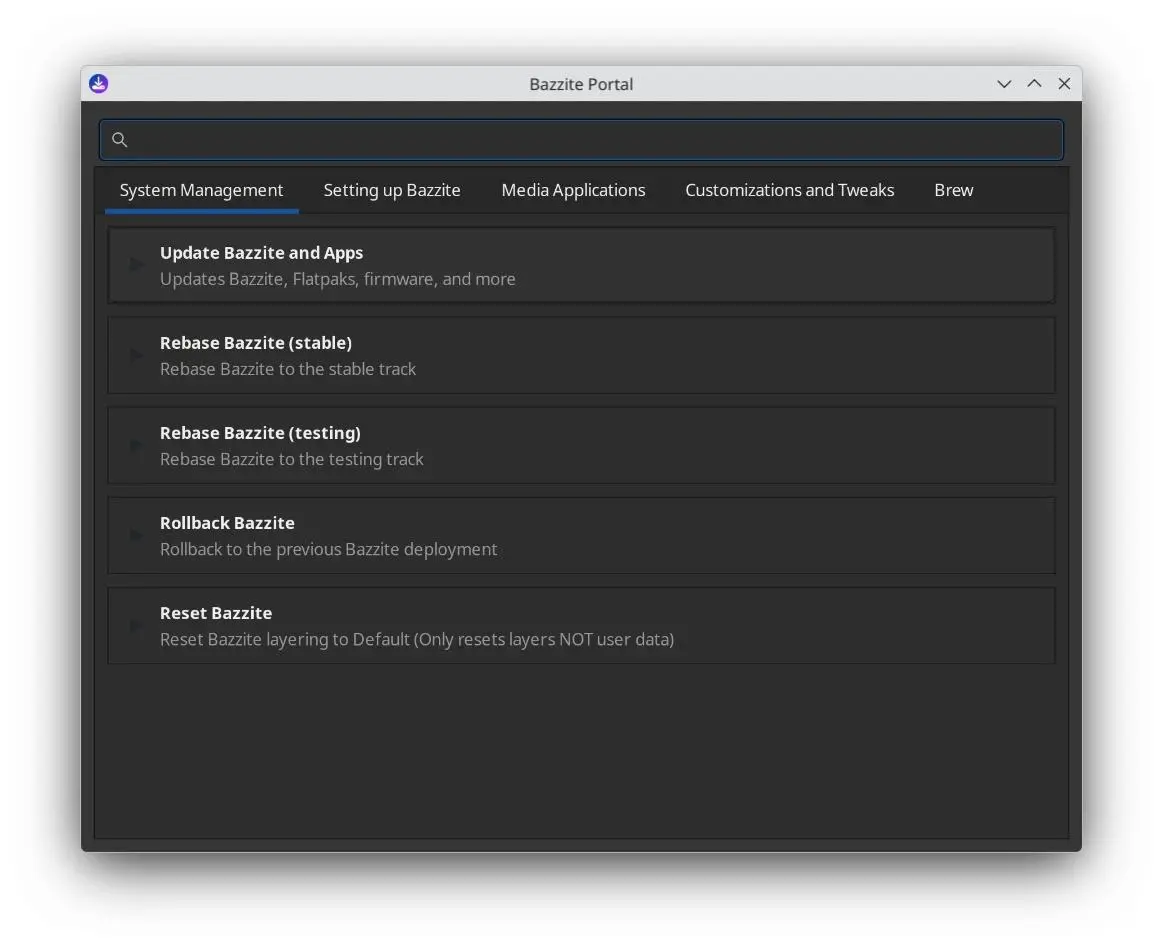This screenshot has height=948, width=1163.
Task: Choose the Rollback Bazzite entry
Action: pyautogui.click(x=582, y=536)
